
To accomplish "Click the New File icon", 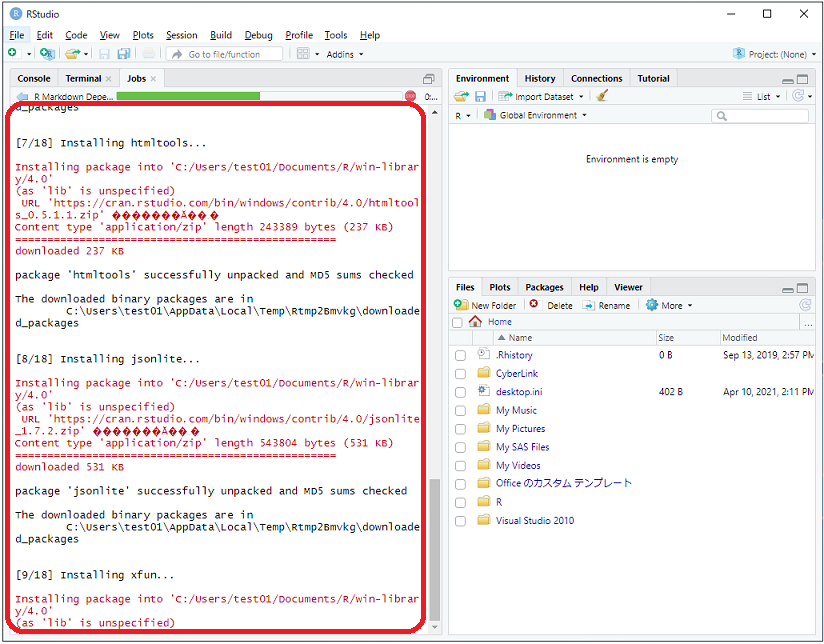I will pyautogui.click(x=13, y=53).
